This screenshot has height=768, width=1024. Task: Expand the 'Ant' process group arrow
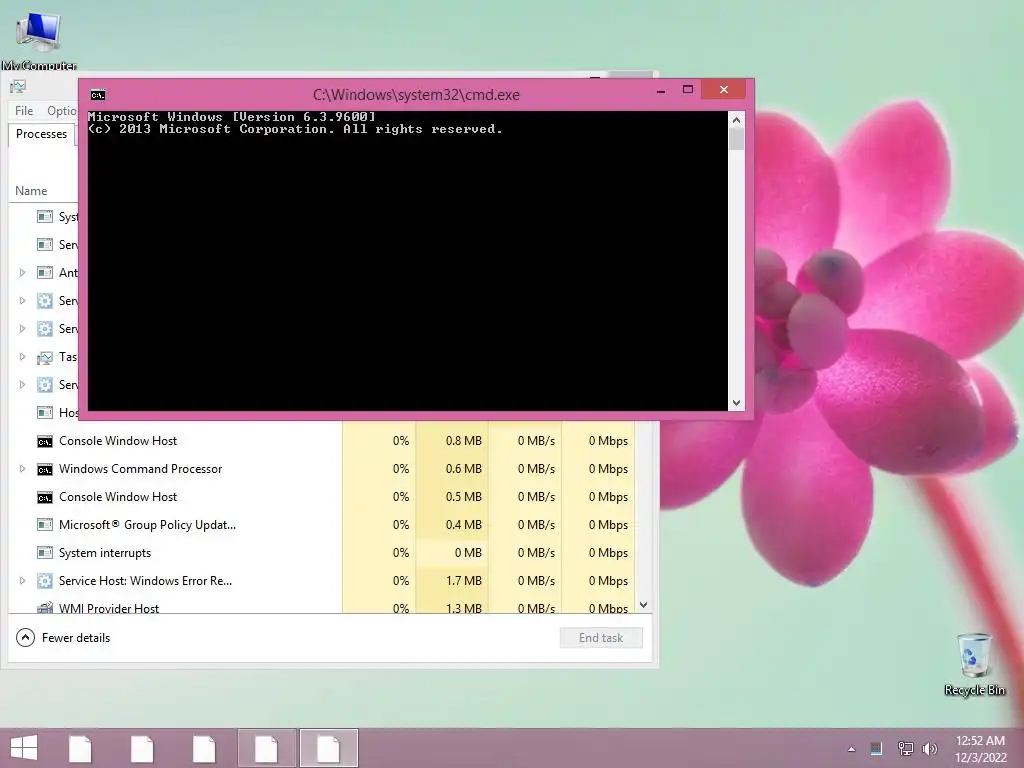22,272
